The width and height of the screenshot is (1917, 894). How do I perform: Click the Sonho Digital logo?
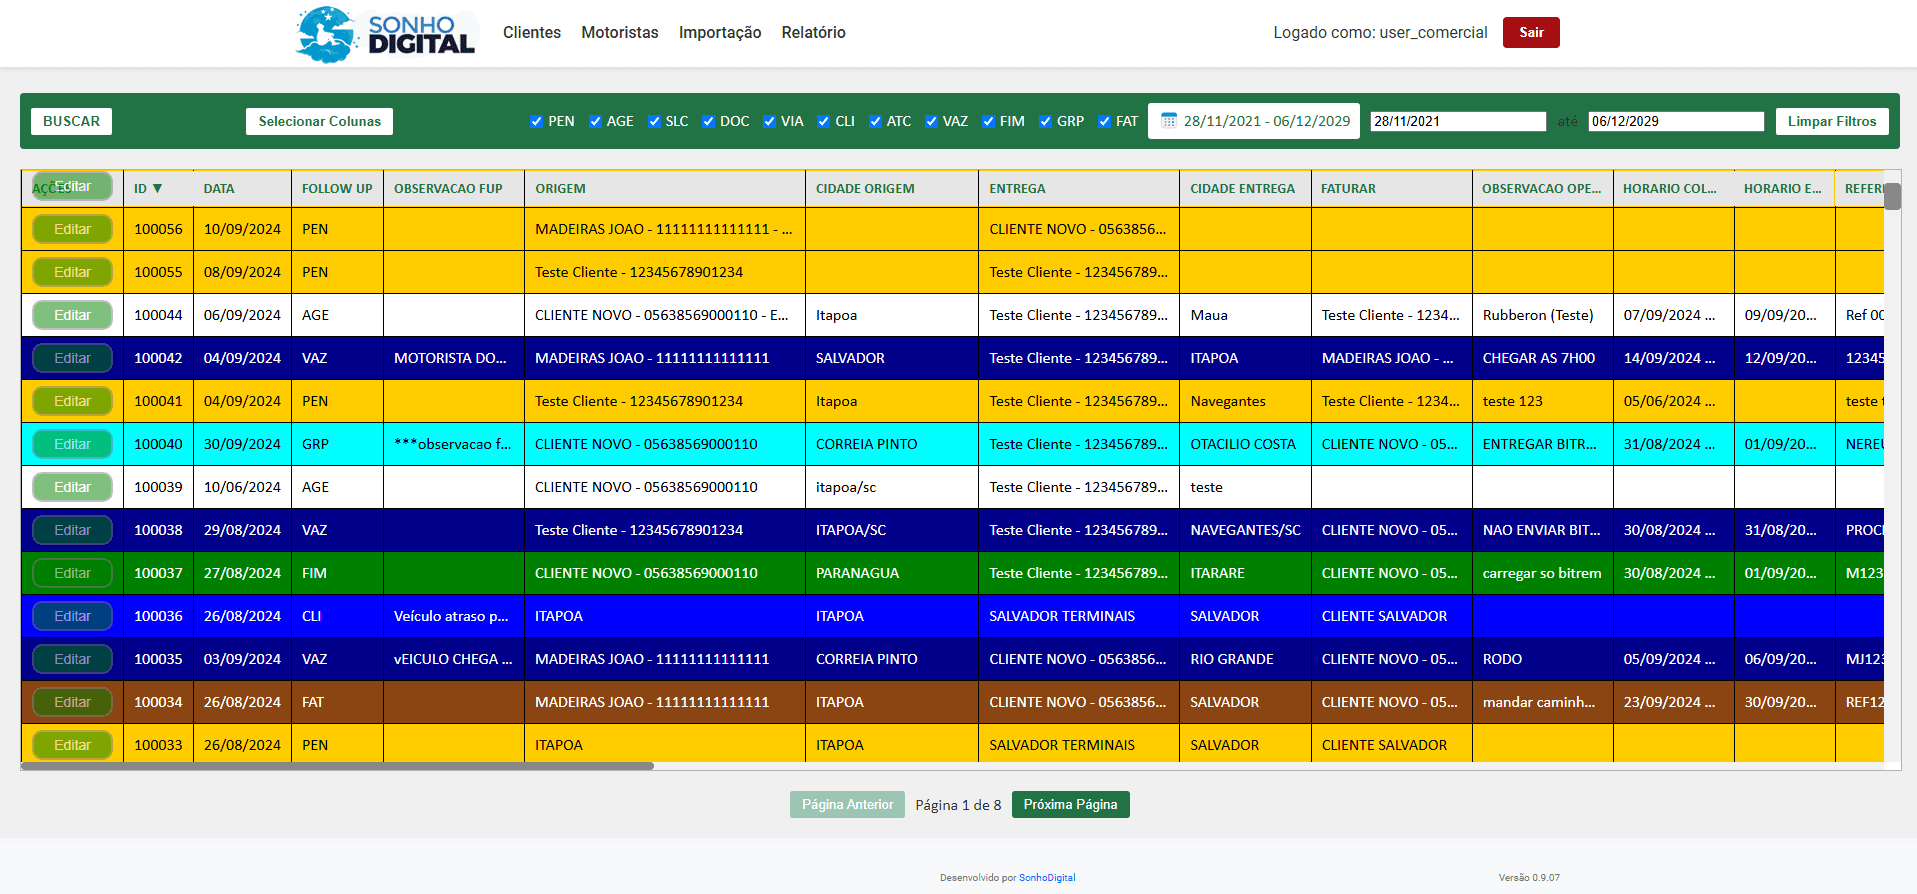[x=386, y=34]
